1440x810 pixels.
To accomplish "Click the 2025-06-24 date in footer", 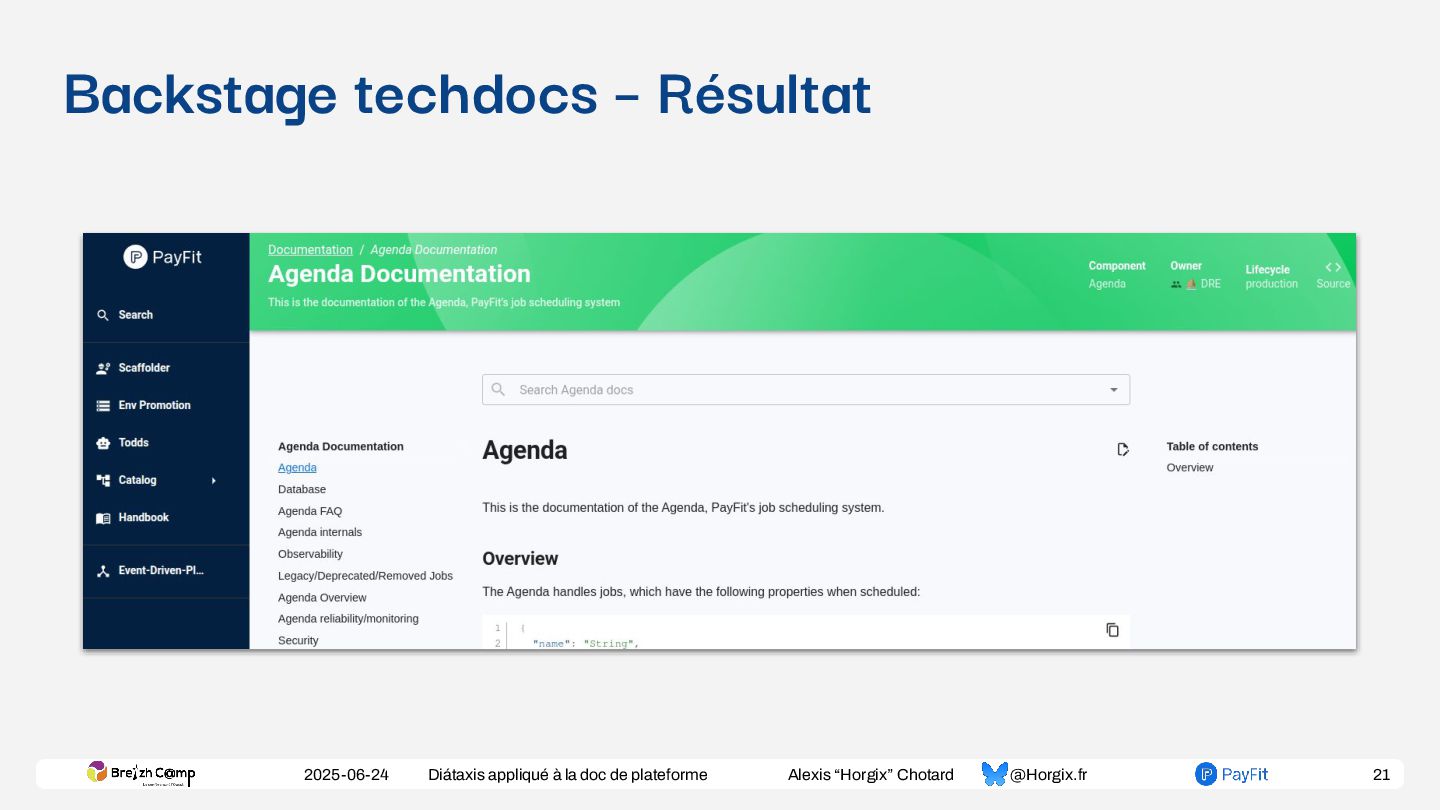I will coord(346,775).
